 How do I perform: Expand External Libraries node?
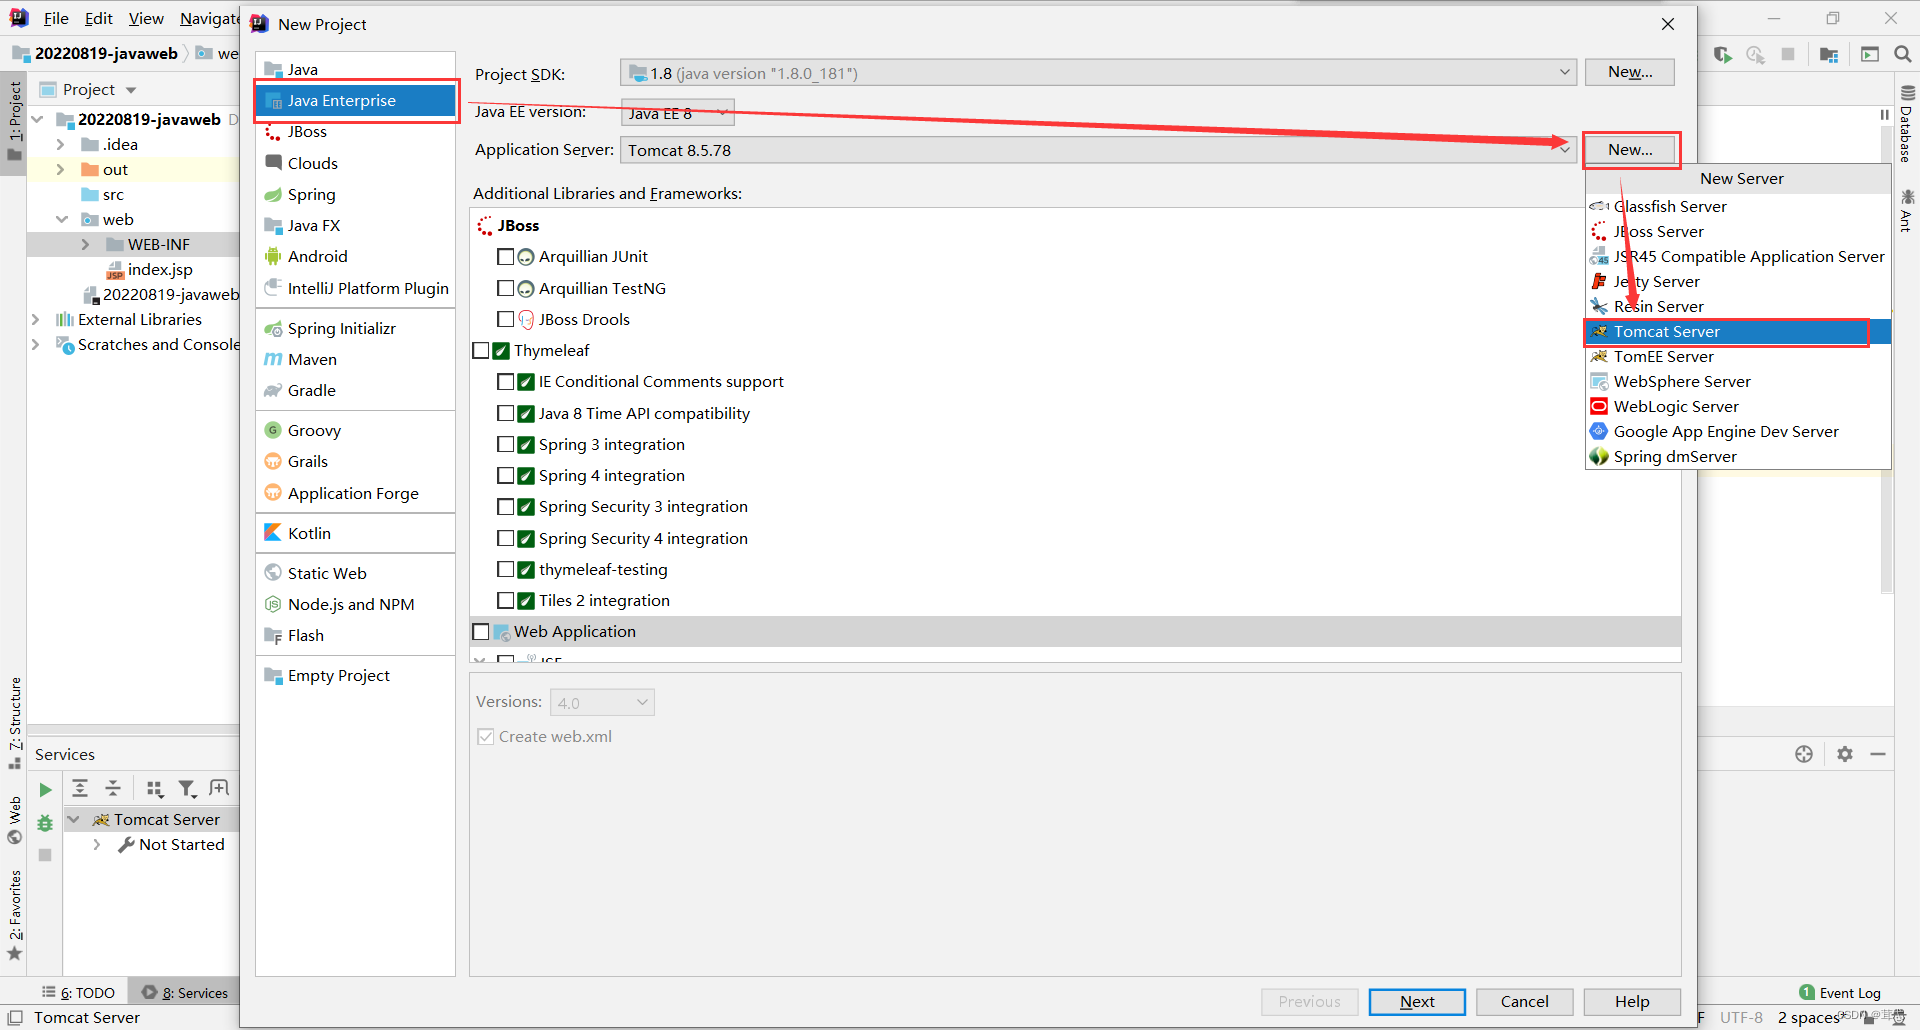(x=36, y=320)
